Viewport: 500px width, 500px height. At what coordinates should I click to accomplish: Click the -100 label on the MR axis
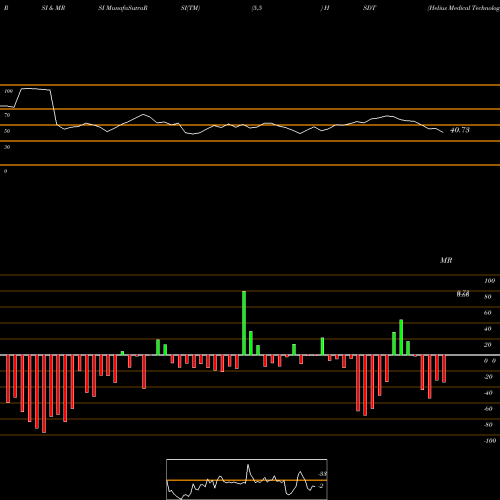pyautogui.click(x=490, y=441)
